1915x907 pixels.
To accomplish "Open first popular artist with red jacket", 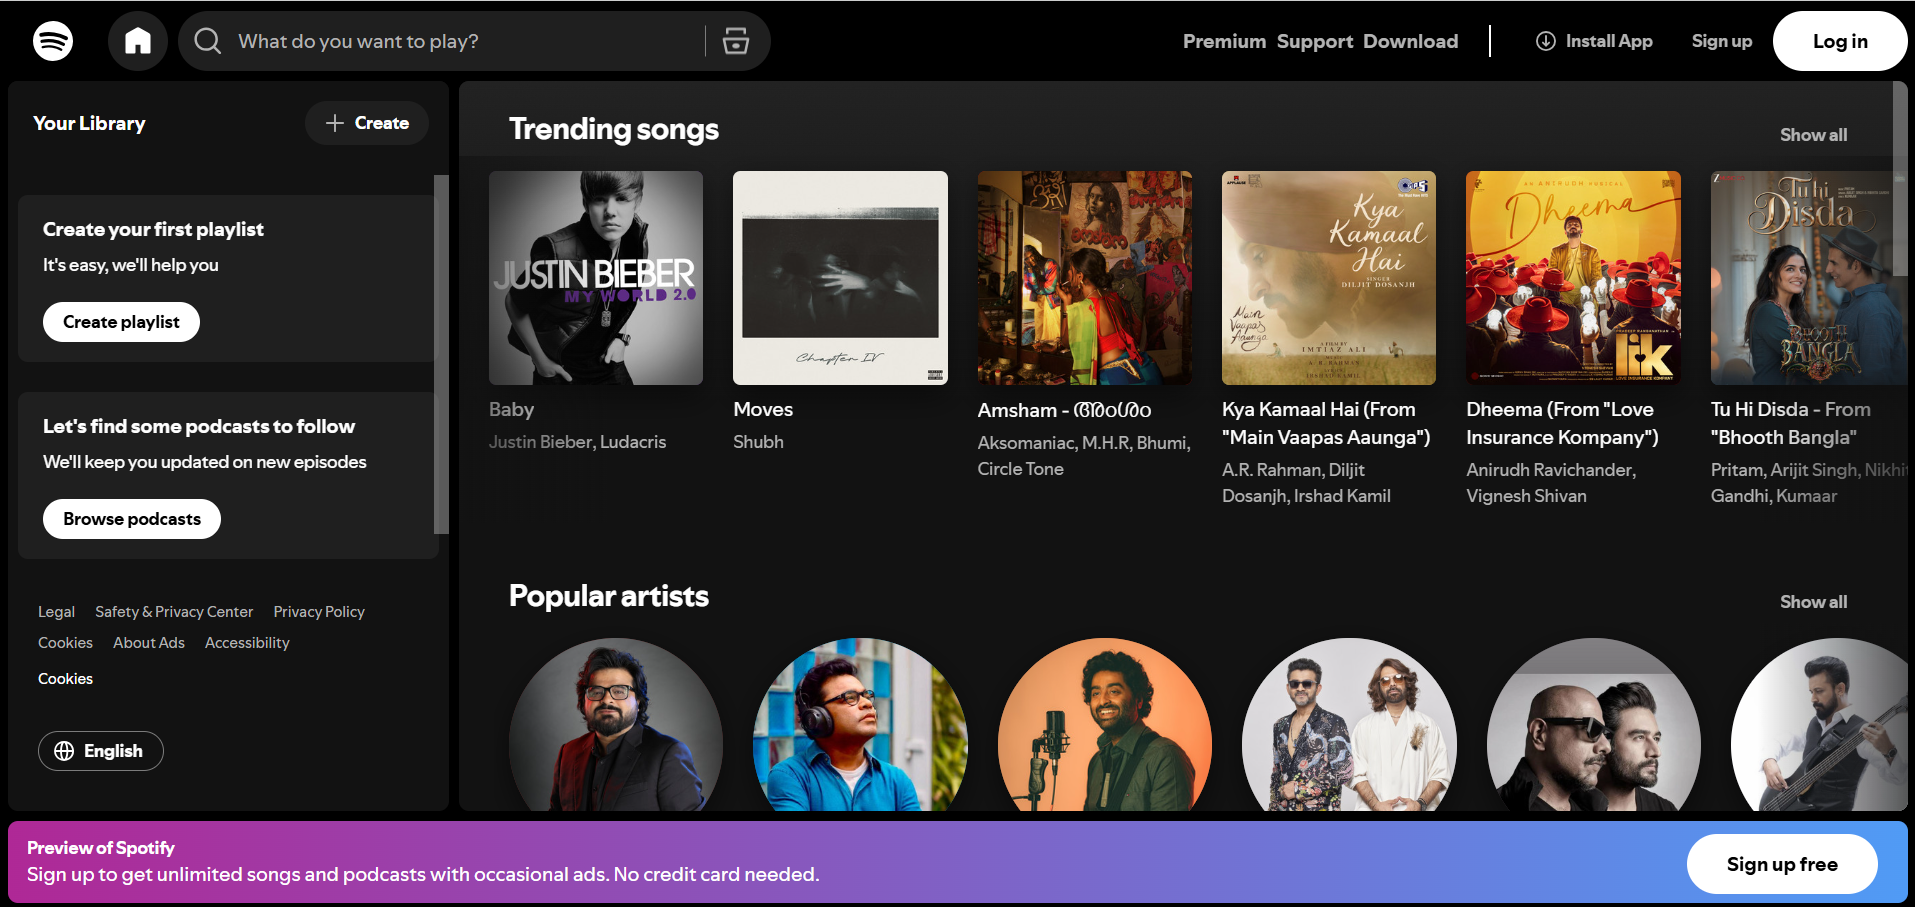I will point(616,725).
